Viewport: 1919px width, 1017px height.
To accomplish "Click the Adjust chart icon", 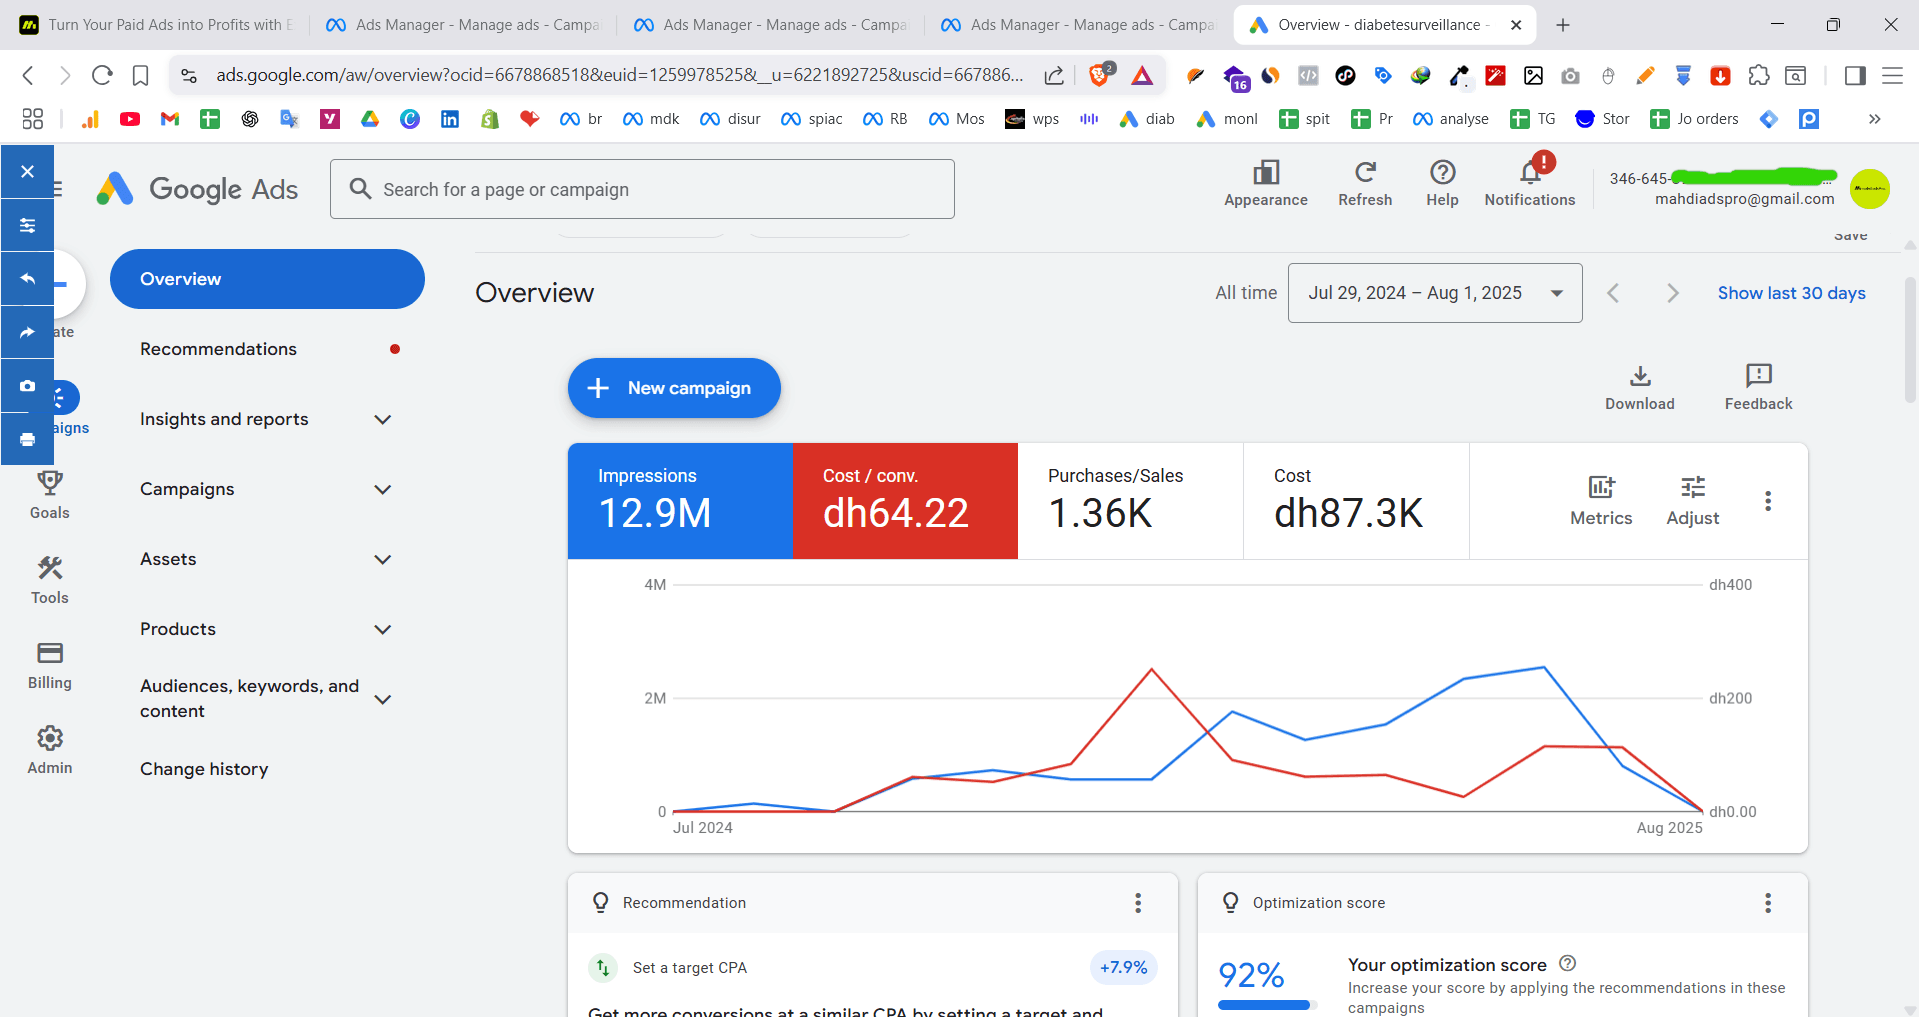I will [x=1693, y=488].
